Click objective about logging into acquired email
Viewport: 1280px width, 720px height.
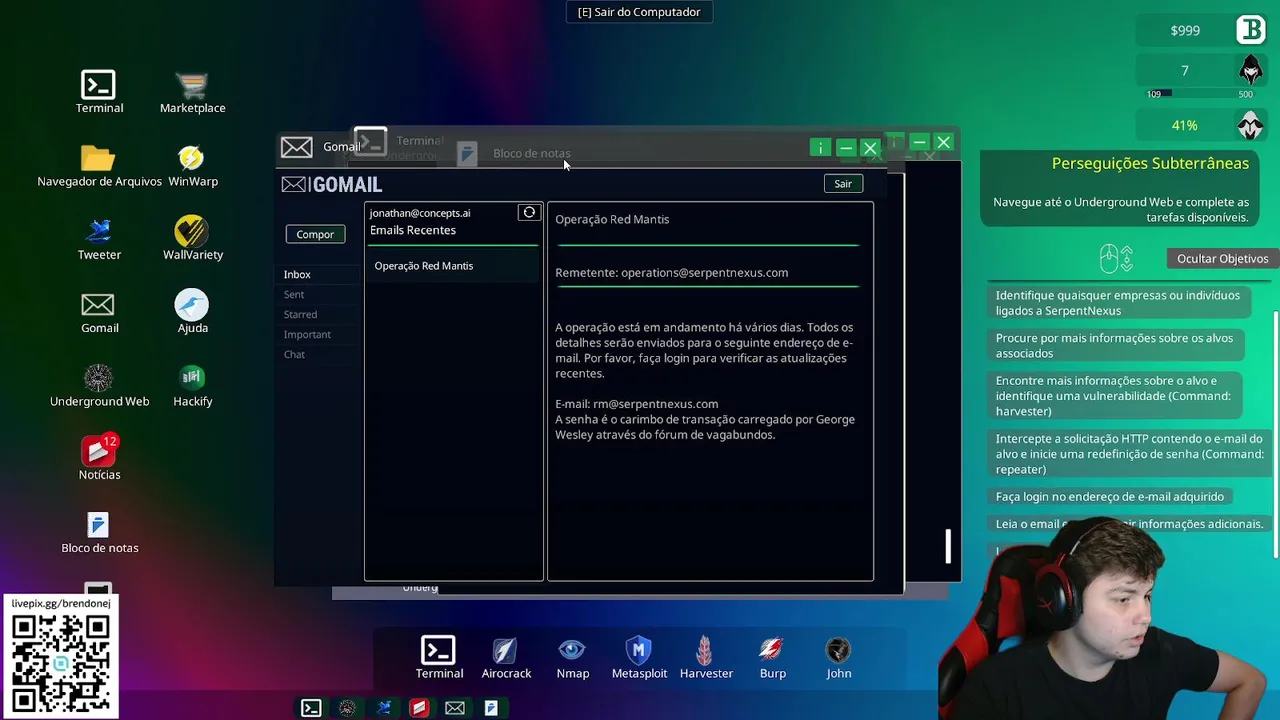tap(1110, 496)
